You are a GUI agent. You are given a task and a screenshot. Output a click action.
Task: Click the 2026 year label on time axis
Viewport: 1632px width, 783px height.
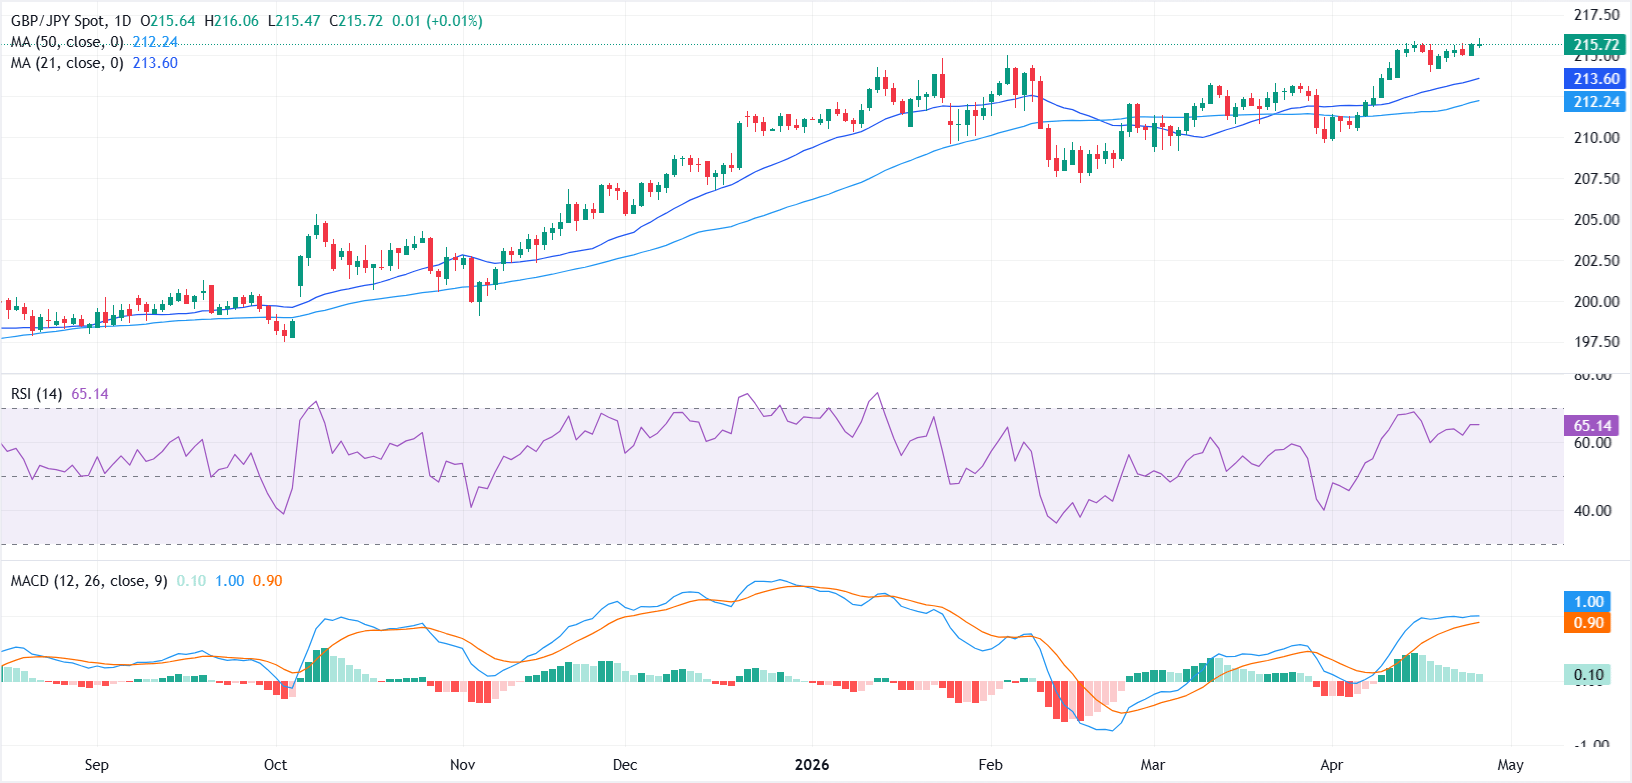[812, 765]
